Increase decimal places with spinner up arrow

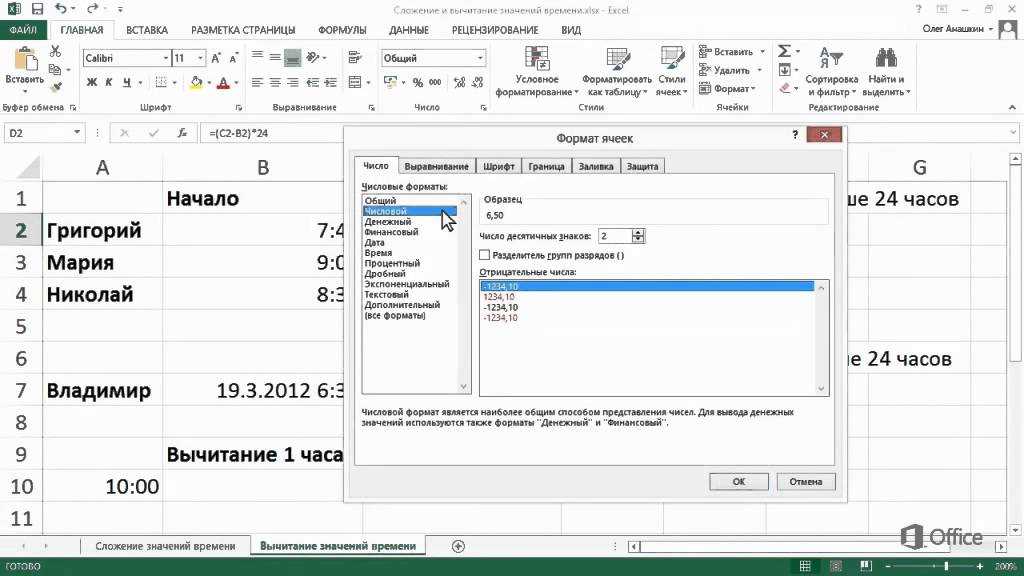pyautogui.click(x=638, y=232)
